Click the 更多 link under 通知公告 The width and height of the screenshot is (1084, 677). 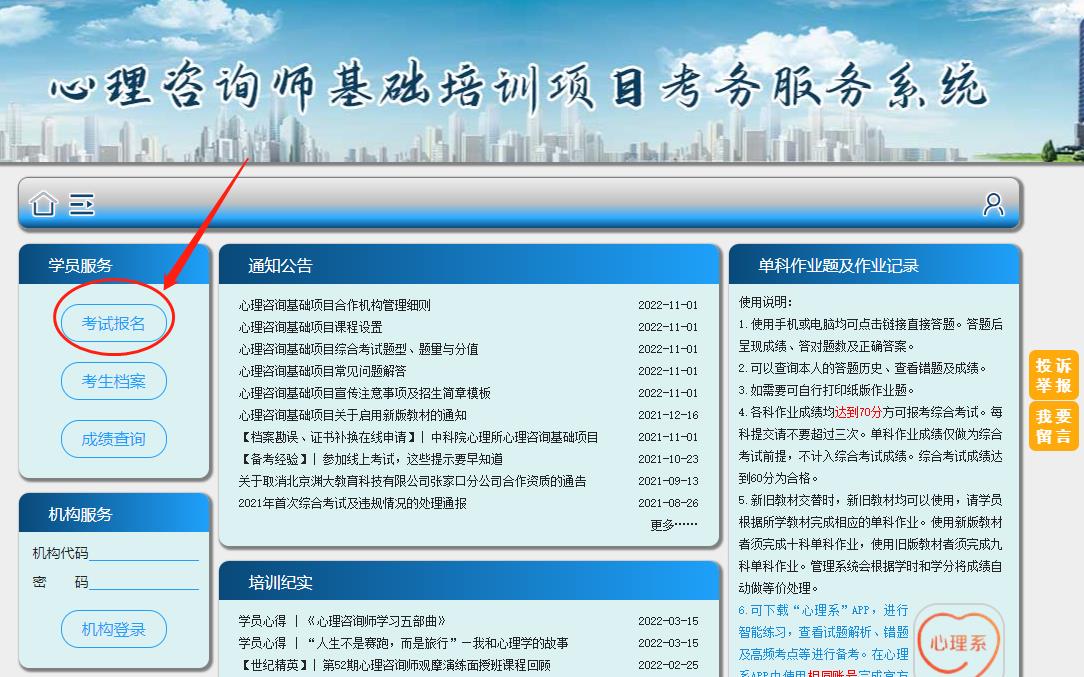point(673,525)
